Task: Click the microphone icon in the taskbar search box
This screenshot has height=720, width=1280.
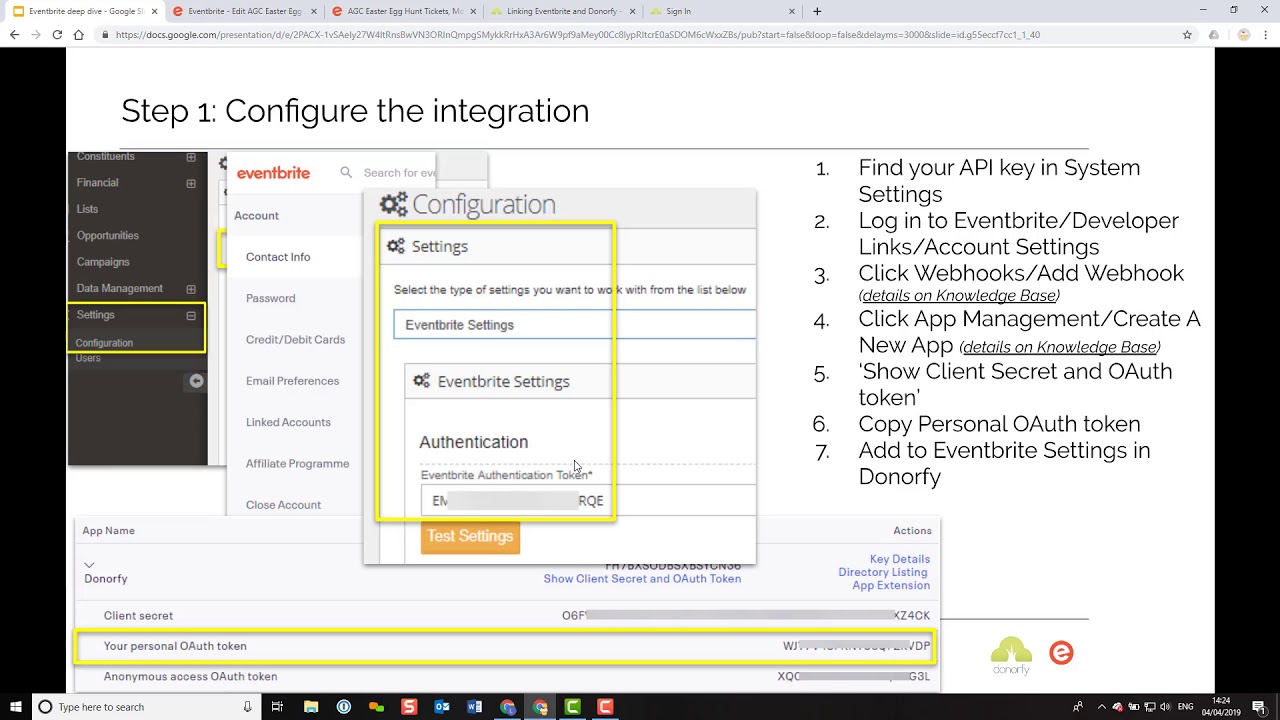Action: [x=247, y=707]
